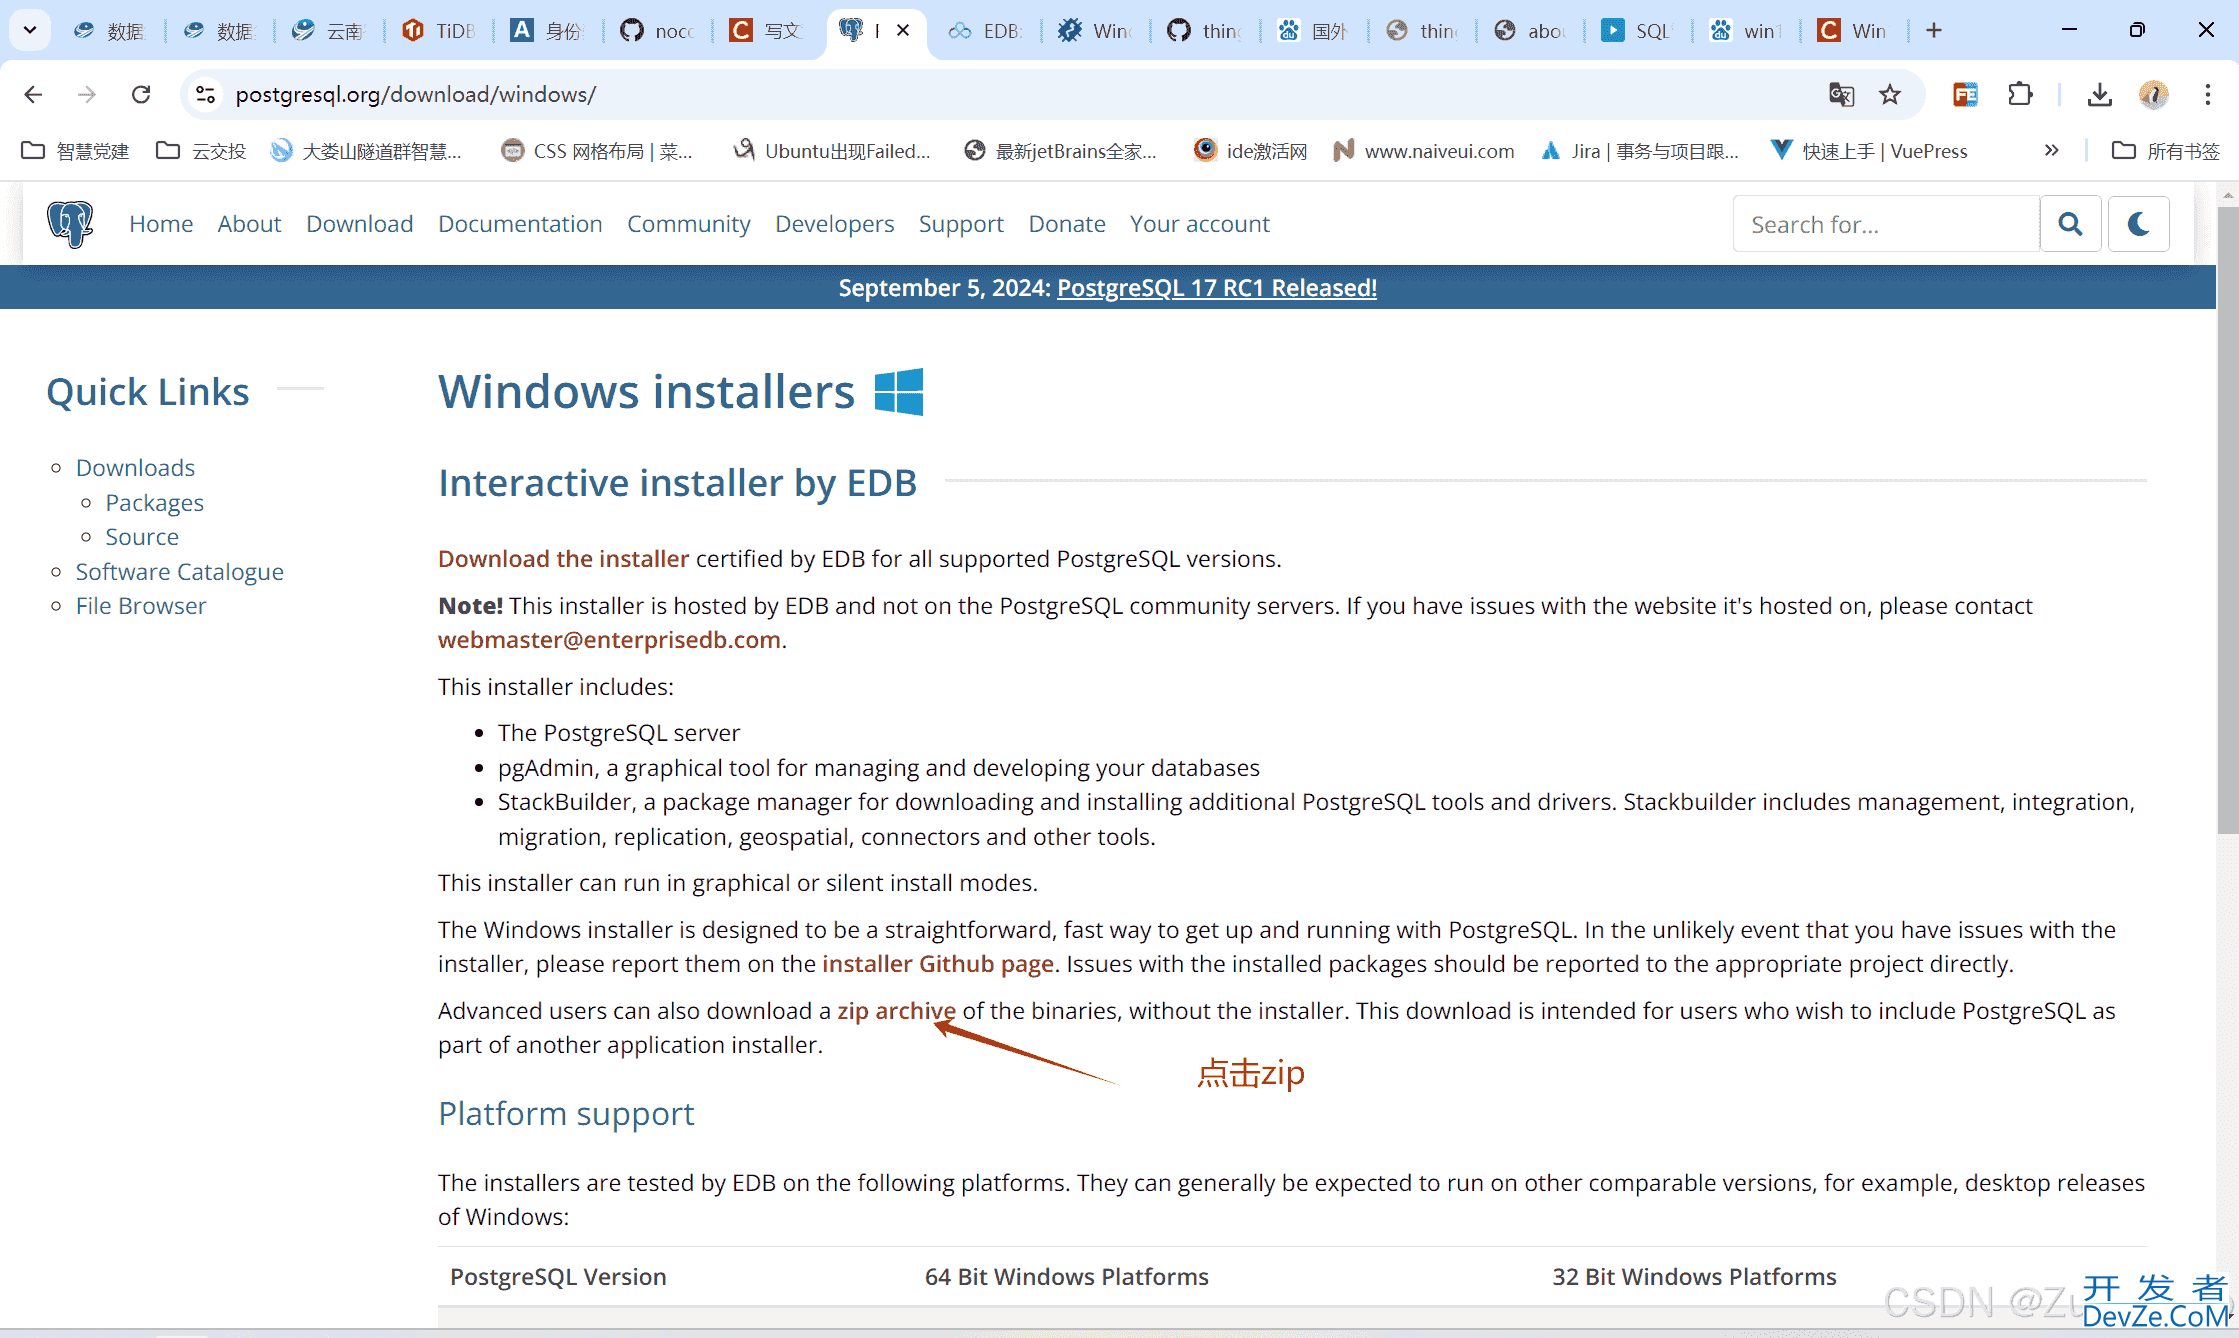The image size is (2239, 1338).
Task: Open the profile avatar
Action: 2153,94
